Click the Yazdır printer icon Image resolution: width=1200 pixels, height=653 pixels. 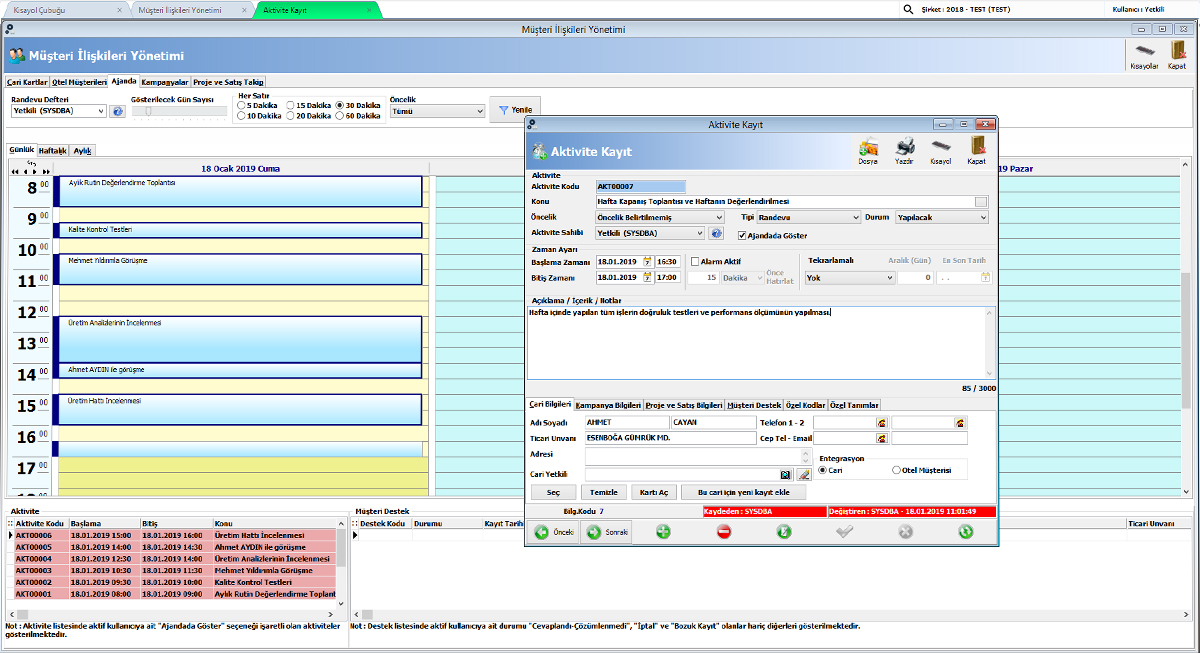904,148
